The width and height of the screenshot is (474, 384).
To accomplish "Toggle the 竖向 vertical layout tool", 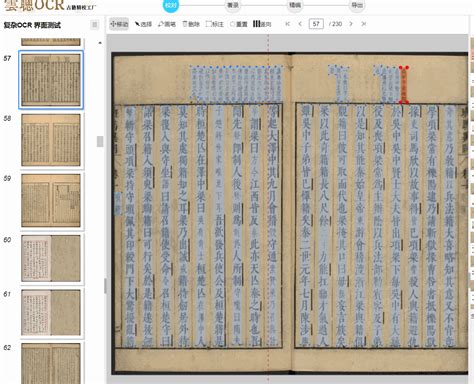I will click(x=262, y=24).
